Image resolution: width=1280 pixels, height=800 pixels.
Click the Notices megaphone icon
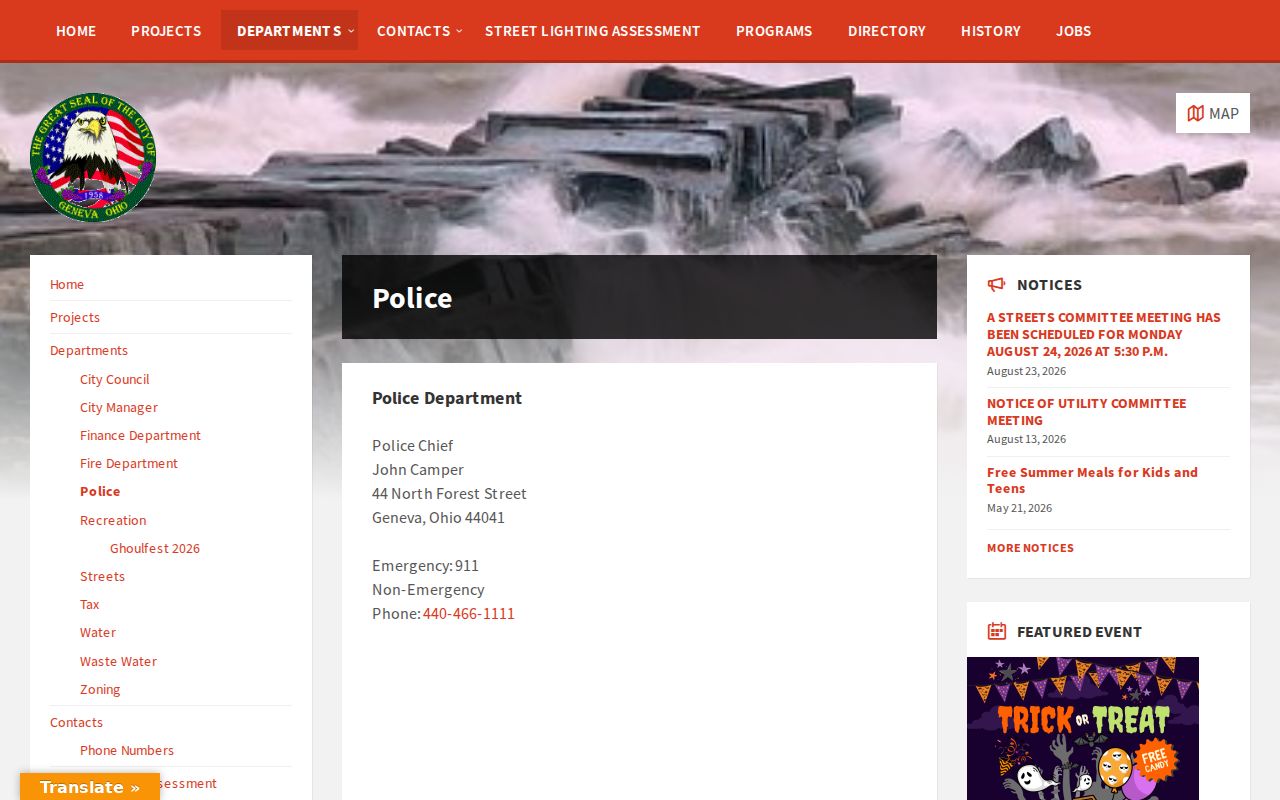(x=996, y=284)
